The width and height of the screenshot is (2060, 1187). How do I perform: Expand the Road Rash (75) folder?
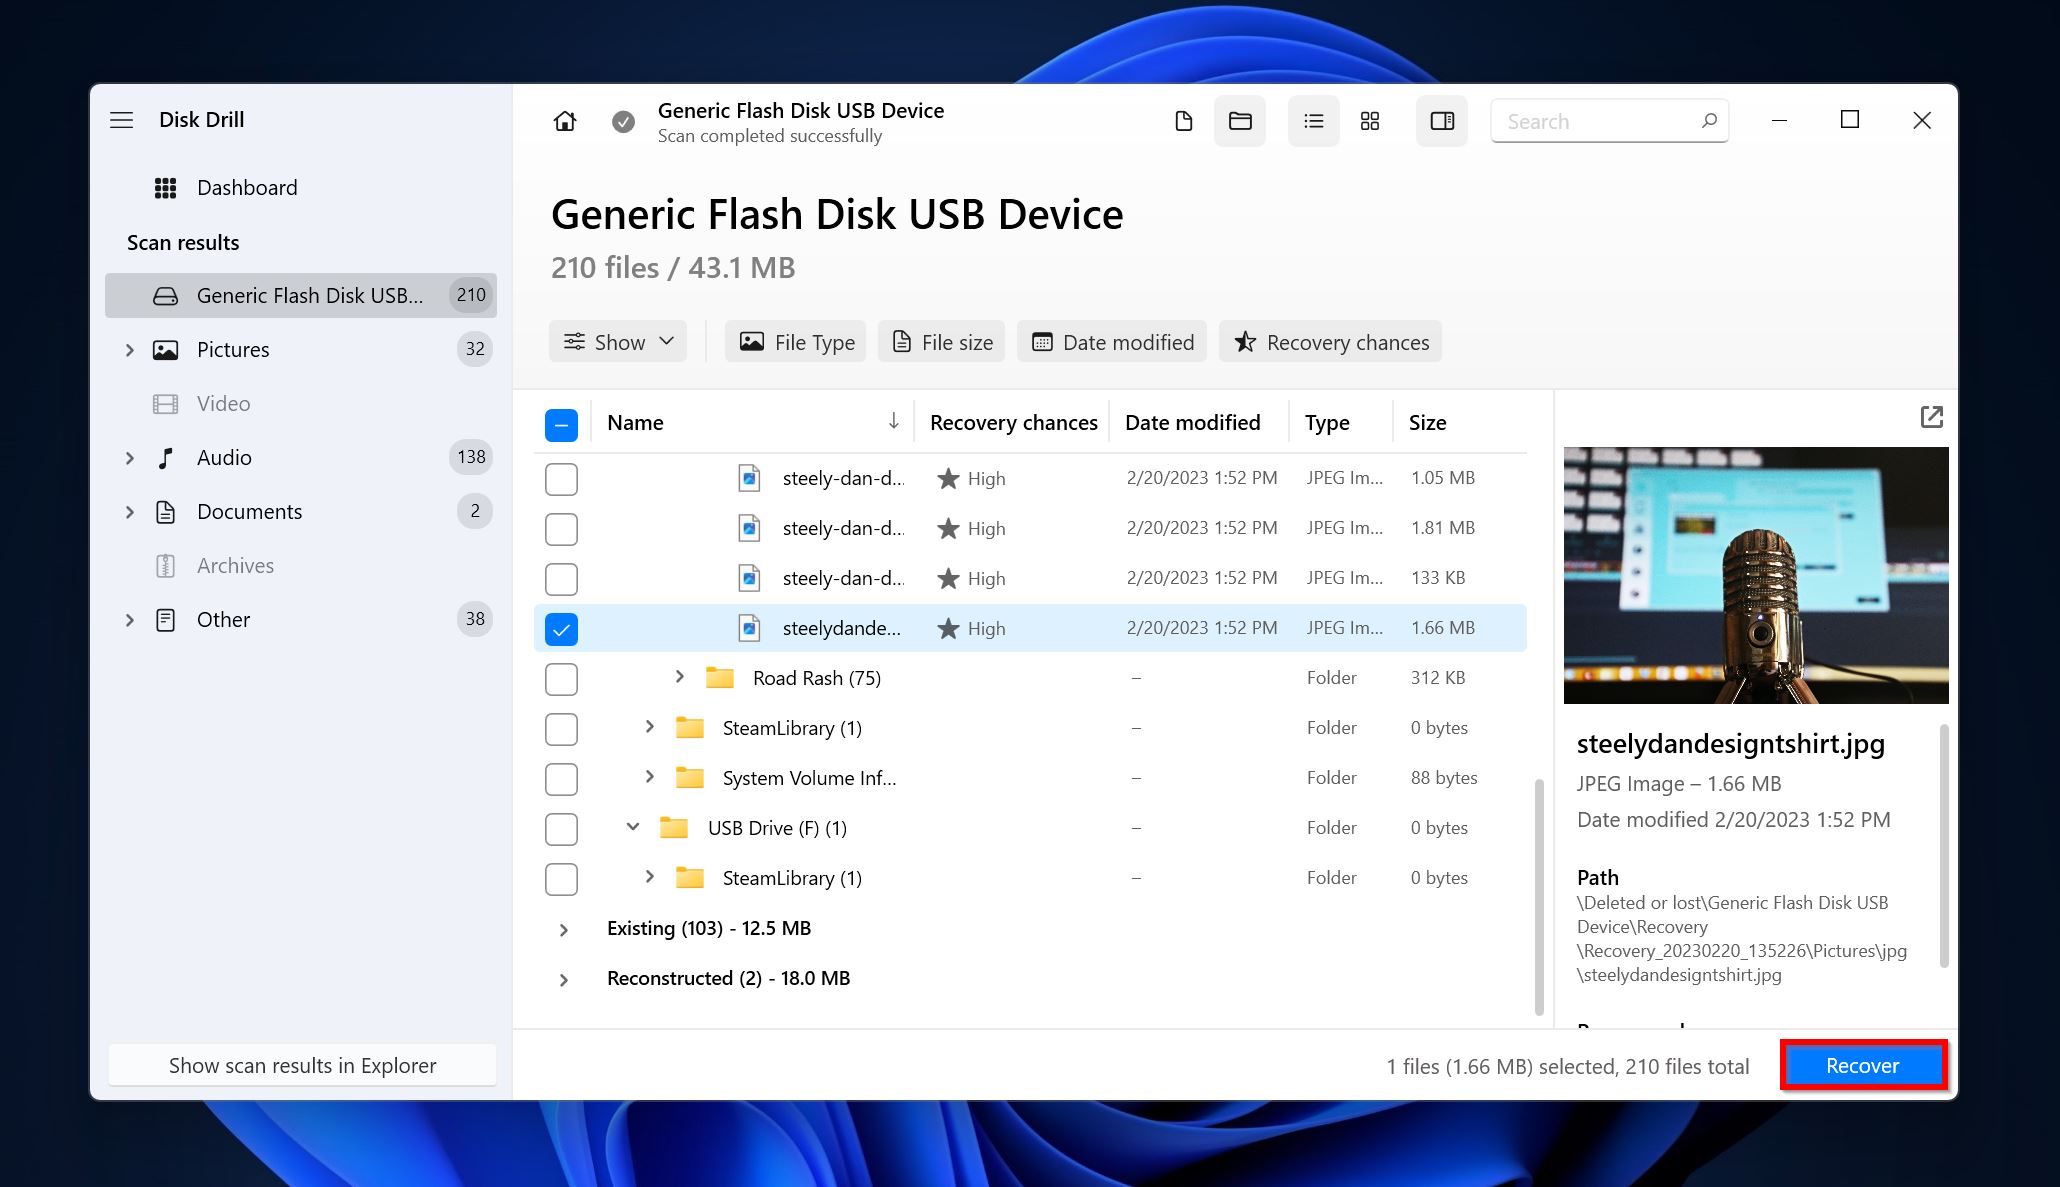pyautogui.click(x=680, y=677)
